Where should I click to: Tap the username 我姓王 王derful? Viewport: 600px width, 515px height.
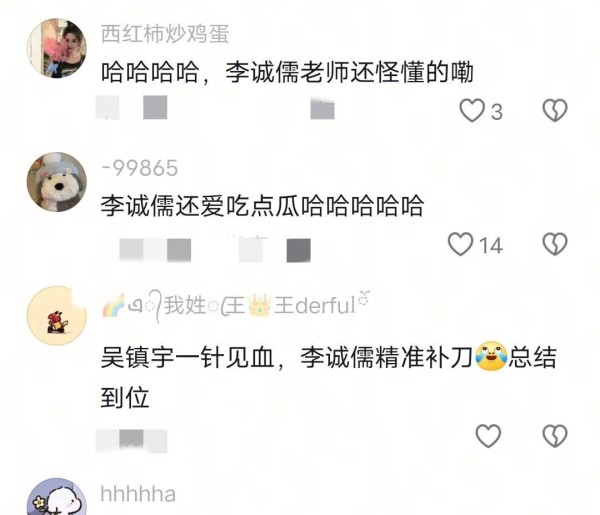click(236, 306)
